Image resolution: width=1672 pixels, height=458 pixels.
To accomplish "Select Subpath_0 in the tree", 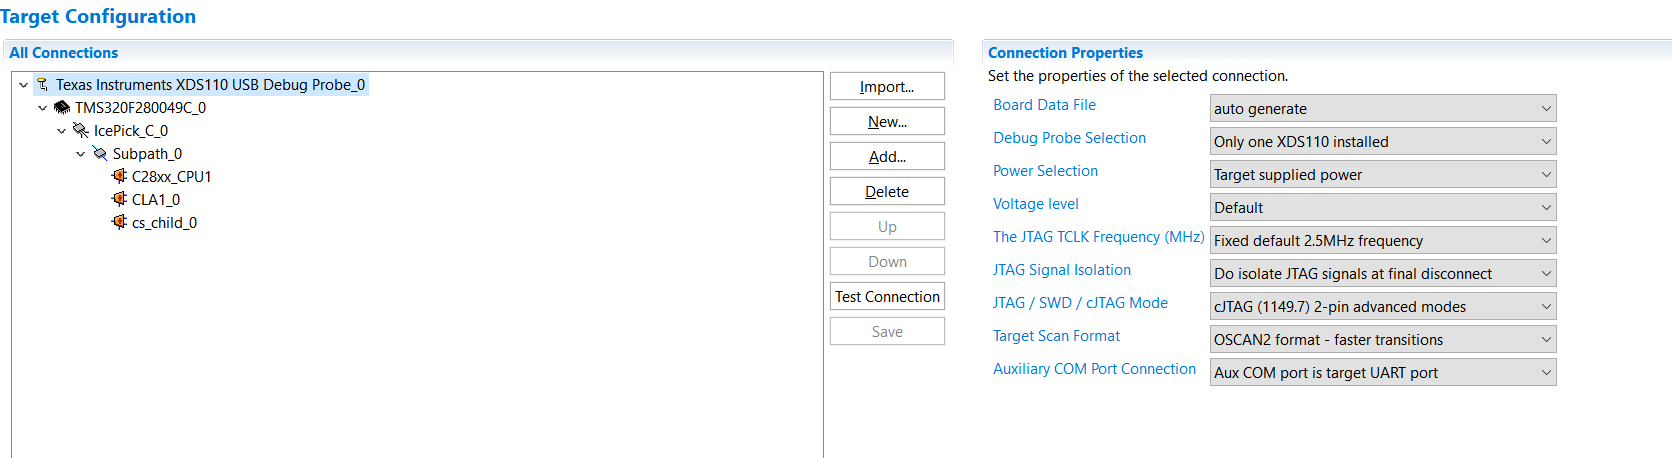I will point(147,154).
